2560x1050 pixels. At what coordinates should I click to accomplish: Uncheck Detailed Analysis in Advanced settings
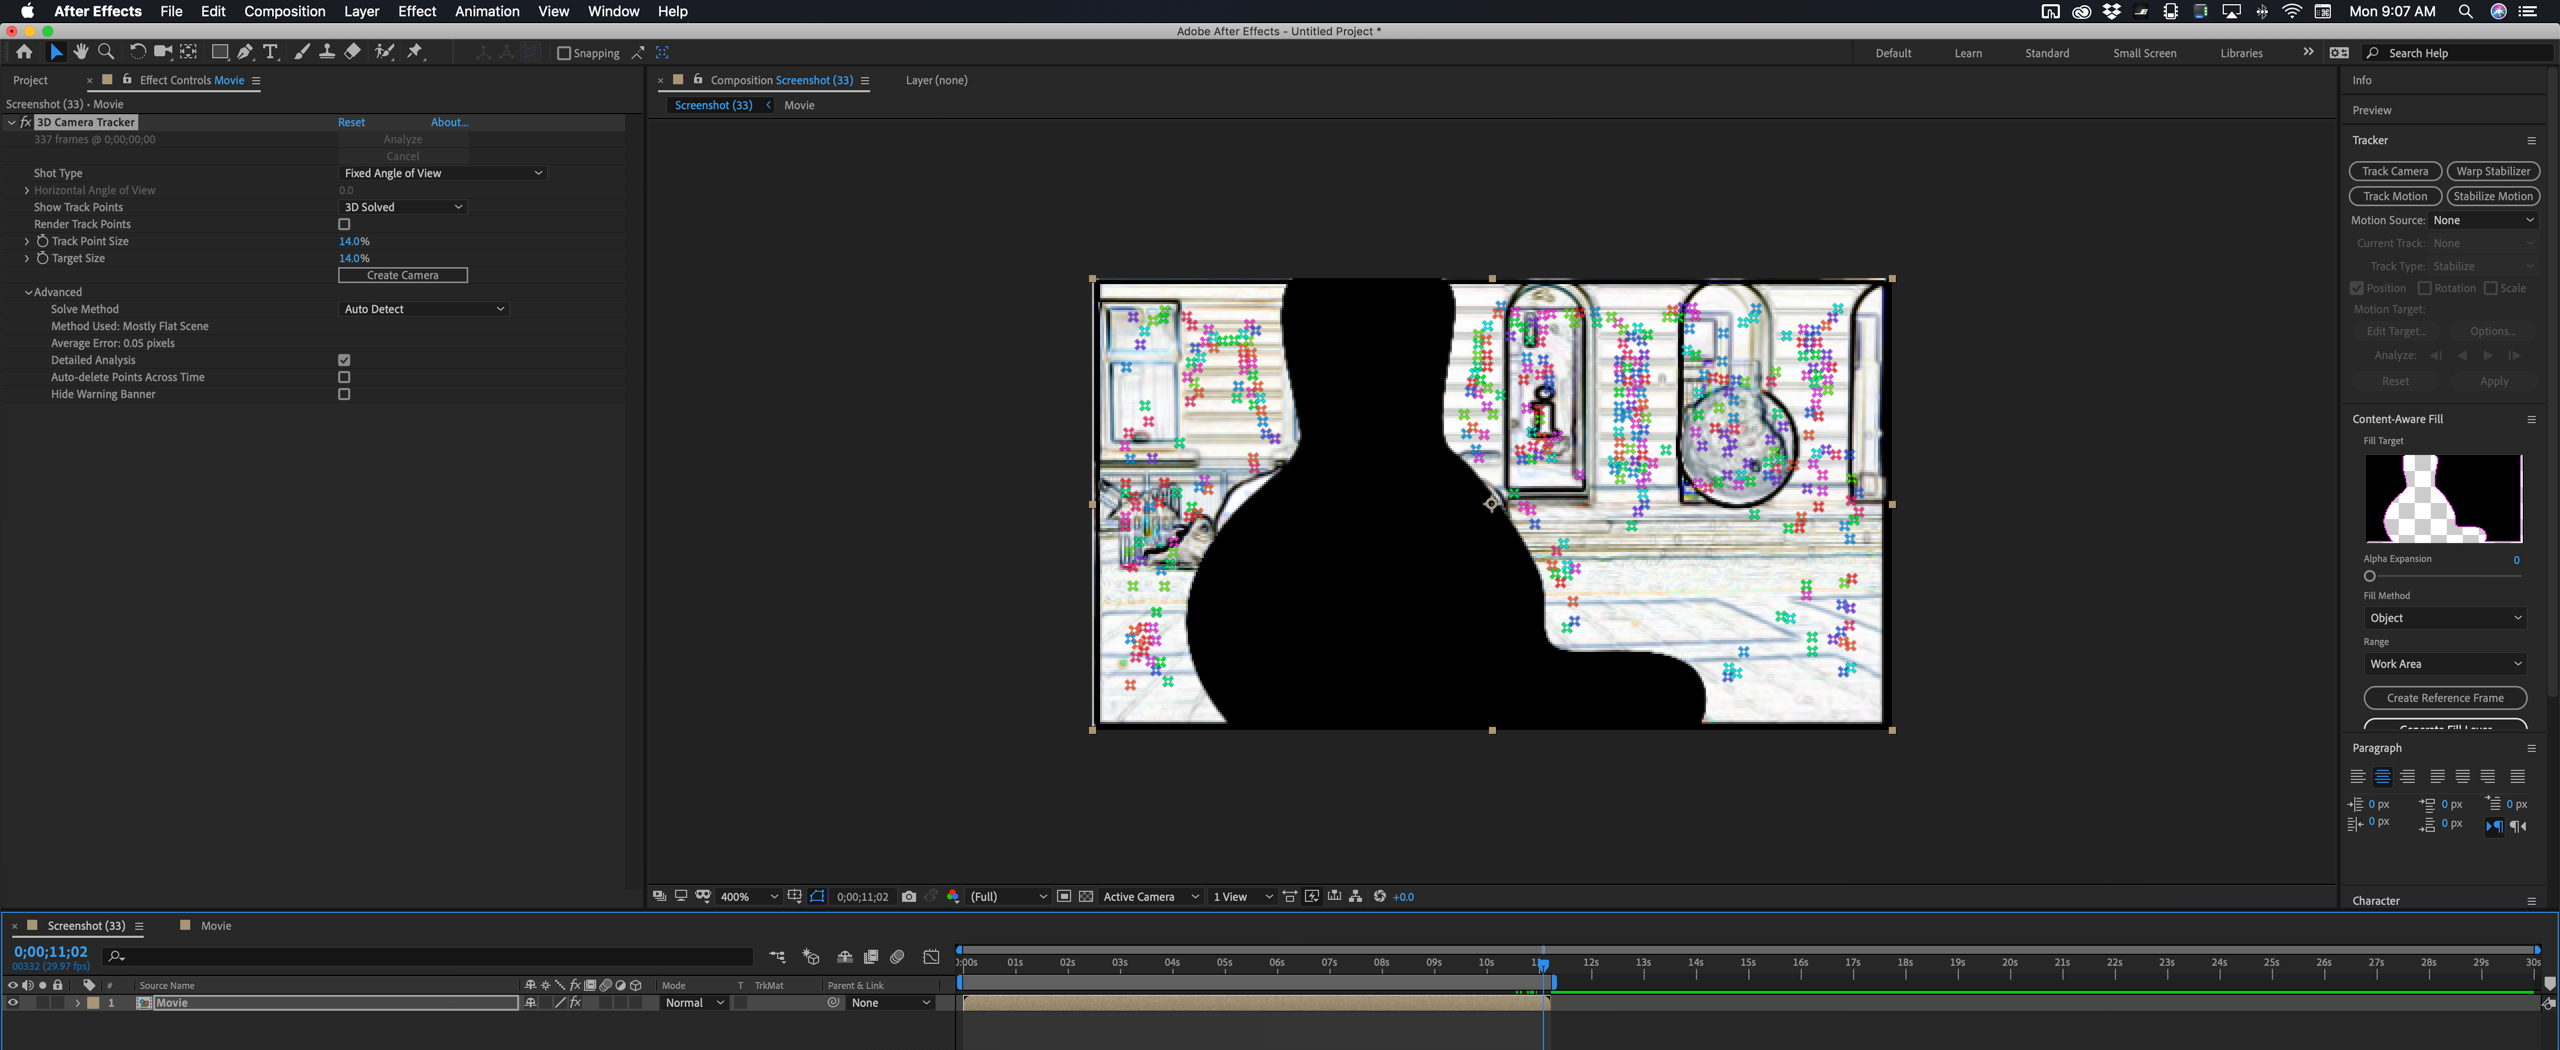(x=344, y=359)
